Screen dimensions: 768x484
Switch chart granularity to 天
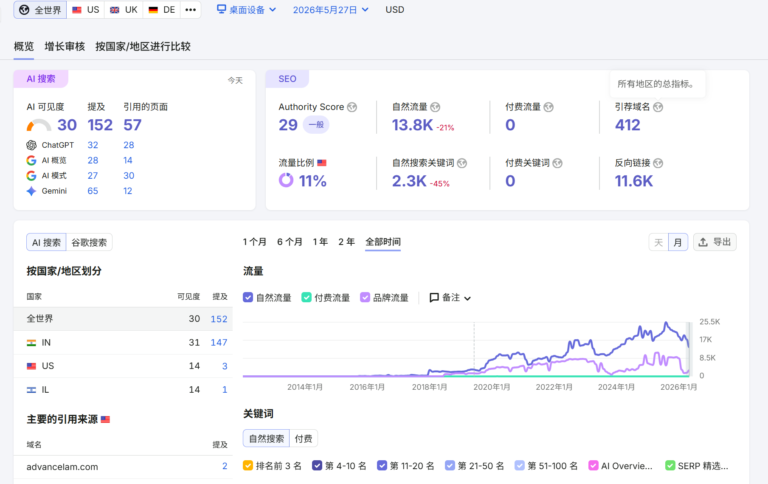coord(658,242)
